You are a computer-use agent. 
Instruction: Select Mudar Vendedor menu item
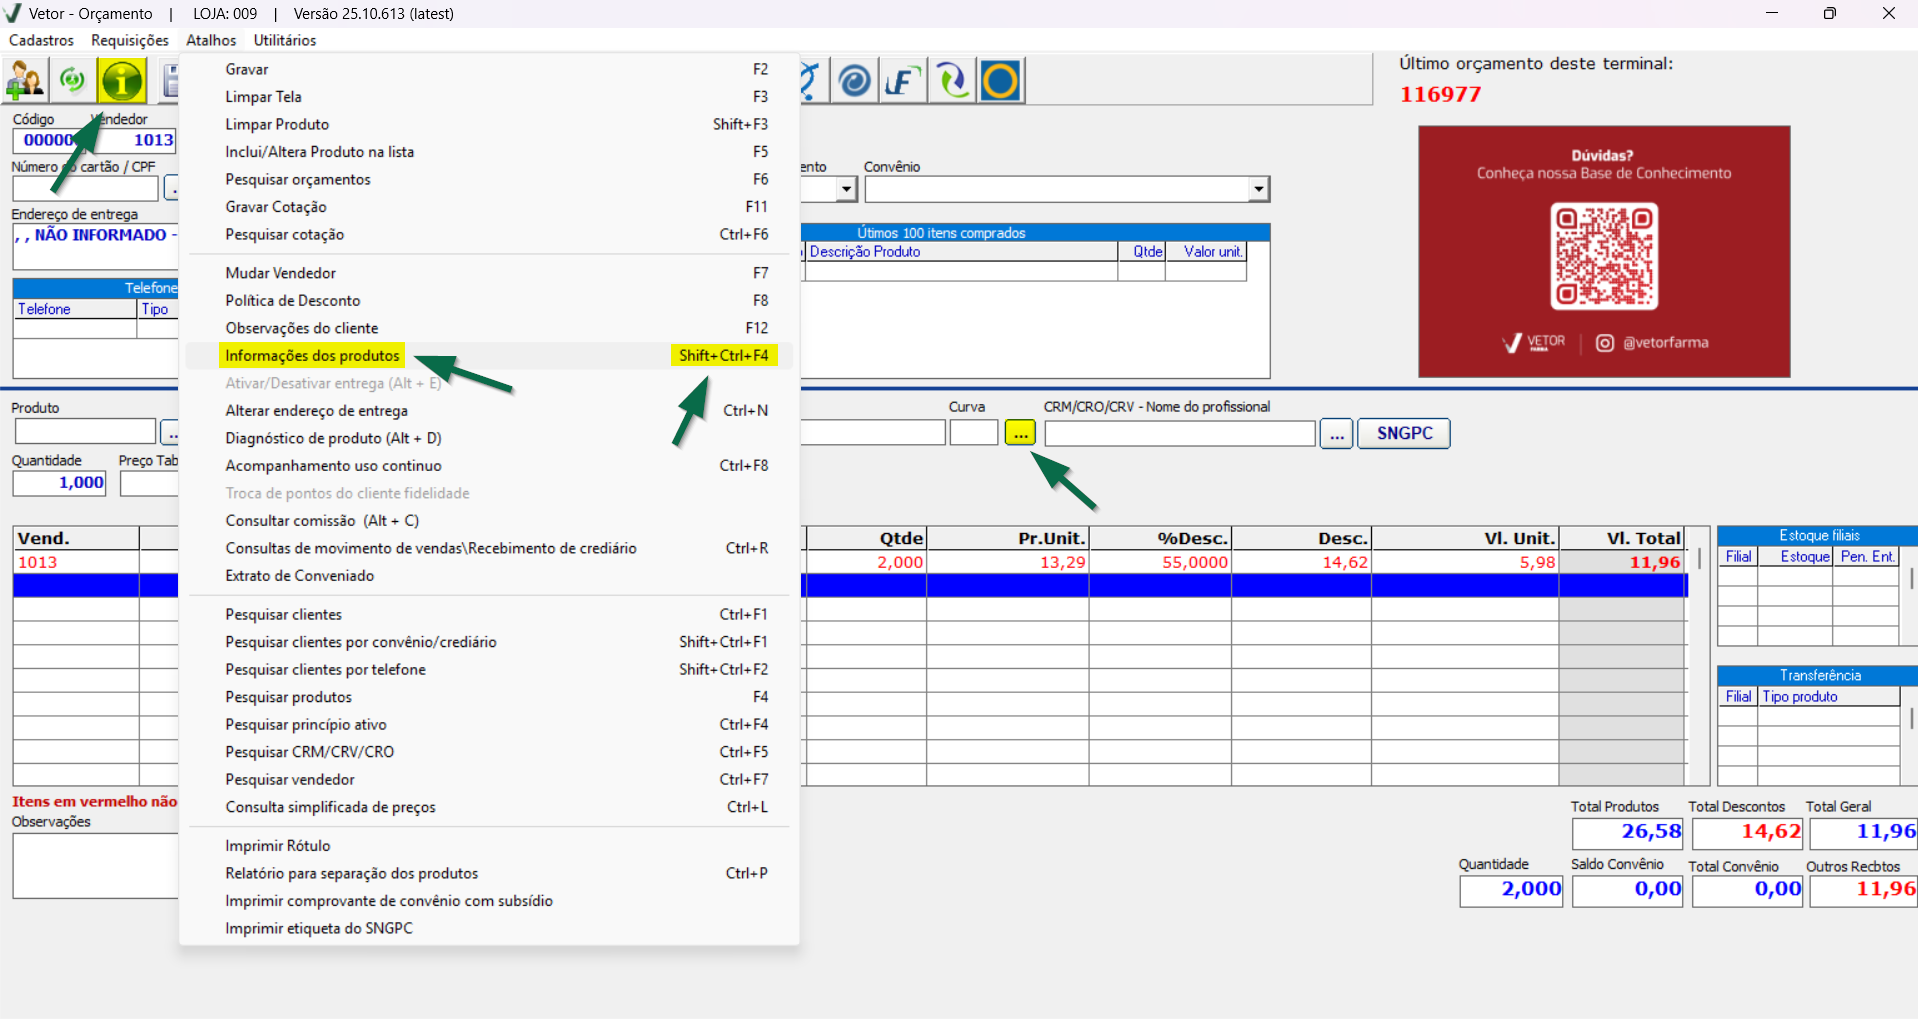(x=281, y=273)
